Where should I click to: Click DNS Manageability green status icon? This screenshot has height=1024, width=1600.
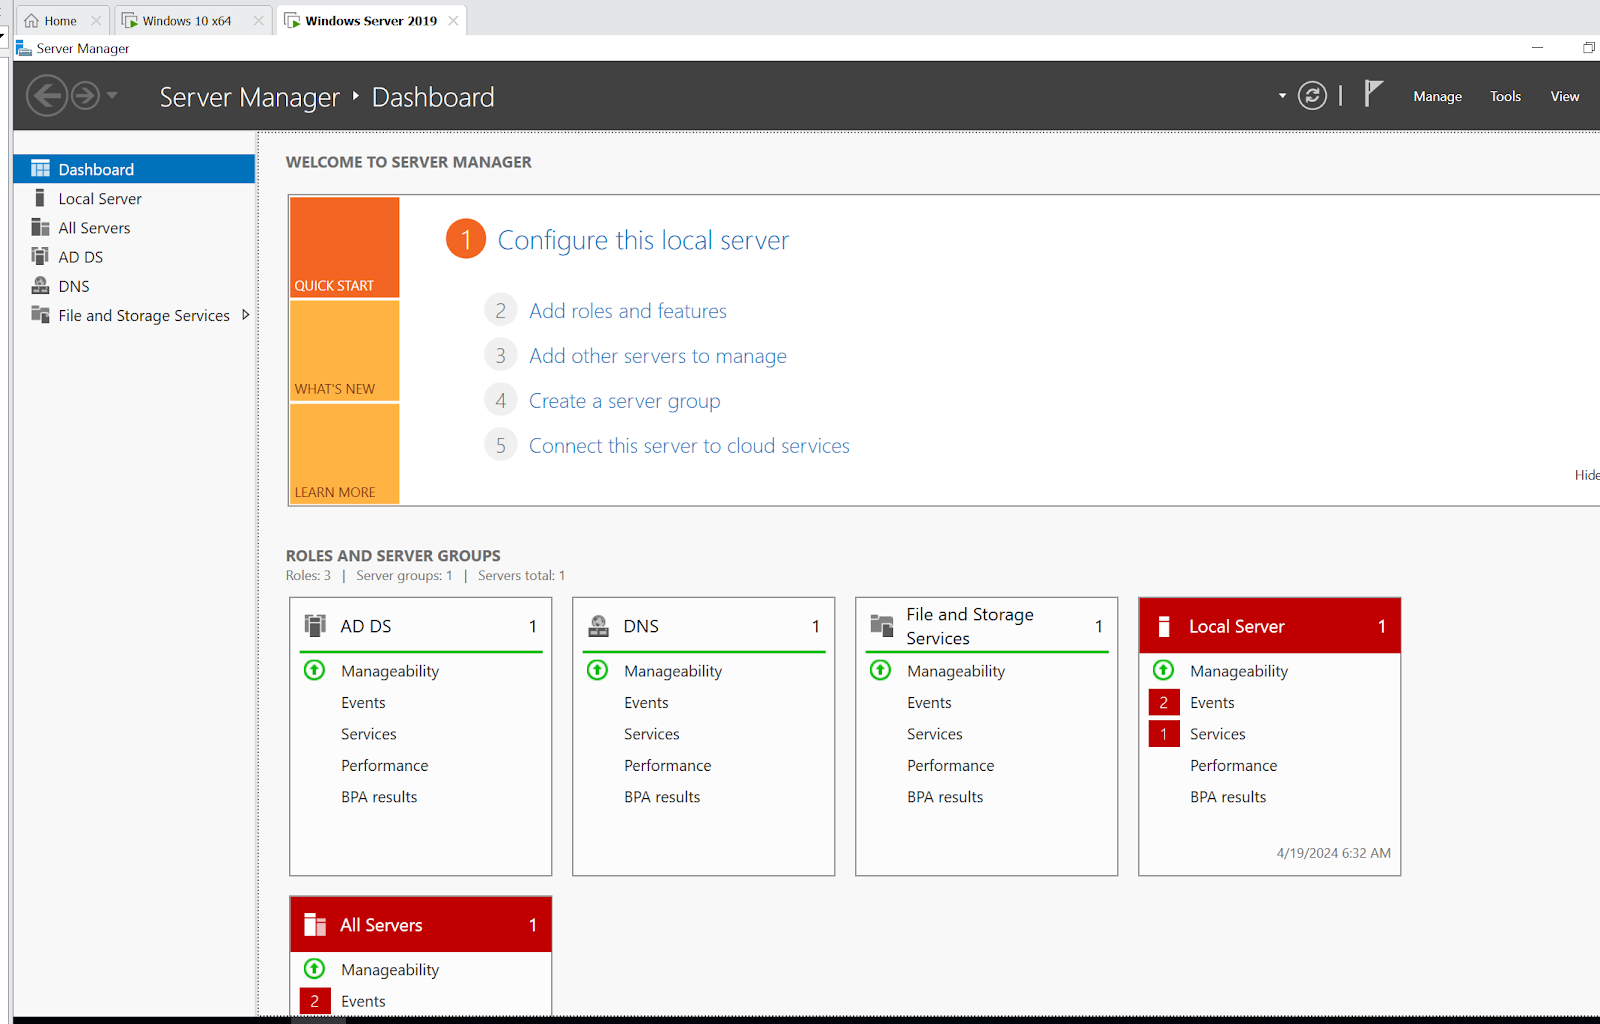[x=597, y=670]
